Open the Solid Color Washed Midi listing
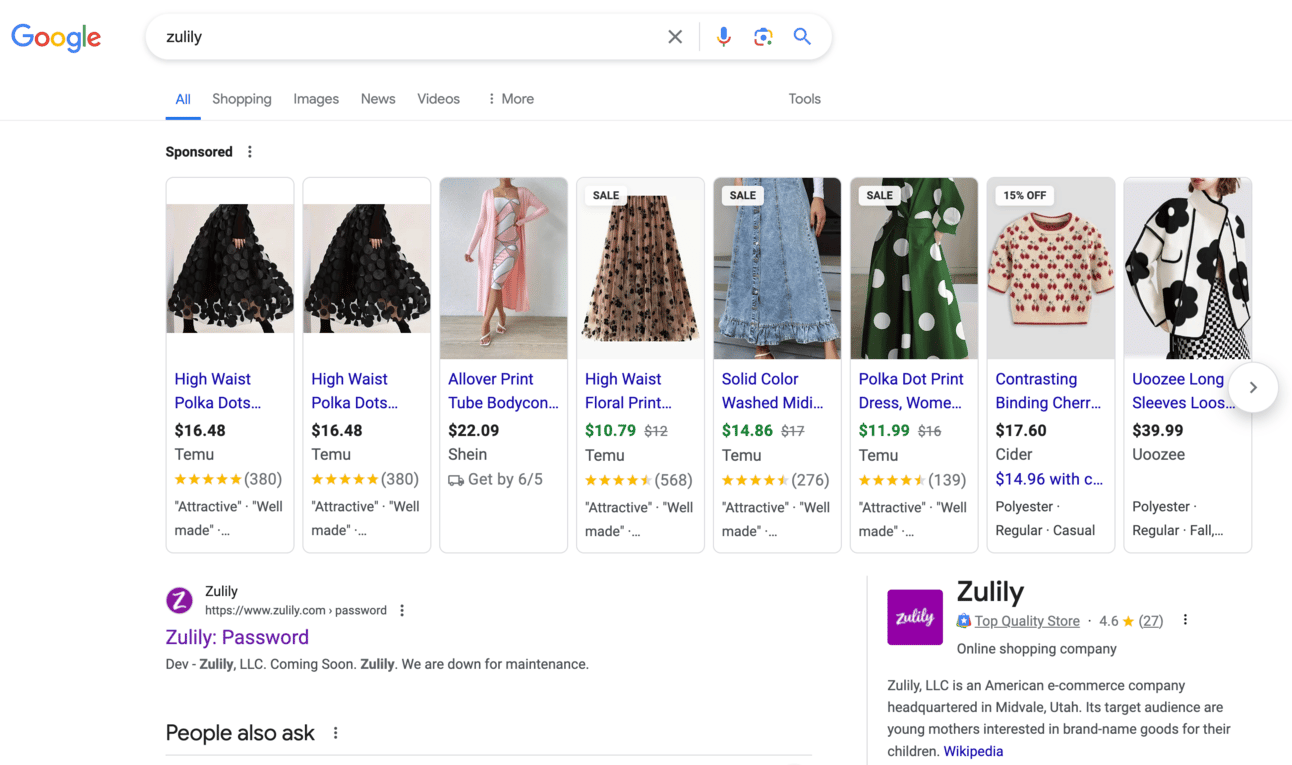Viewport: 1292px width, 765px height. click(773, 391)
